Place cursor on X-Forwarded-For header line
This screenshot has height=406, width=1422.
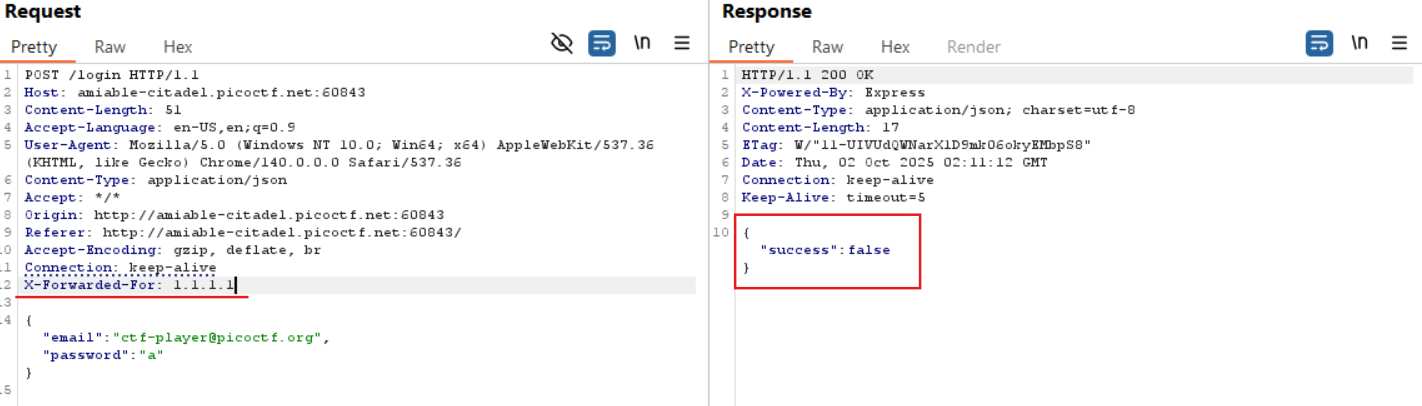130,285
